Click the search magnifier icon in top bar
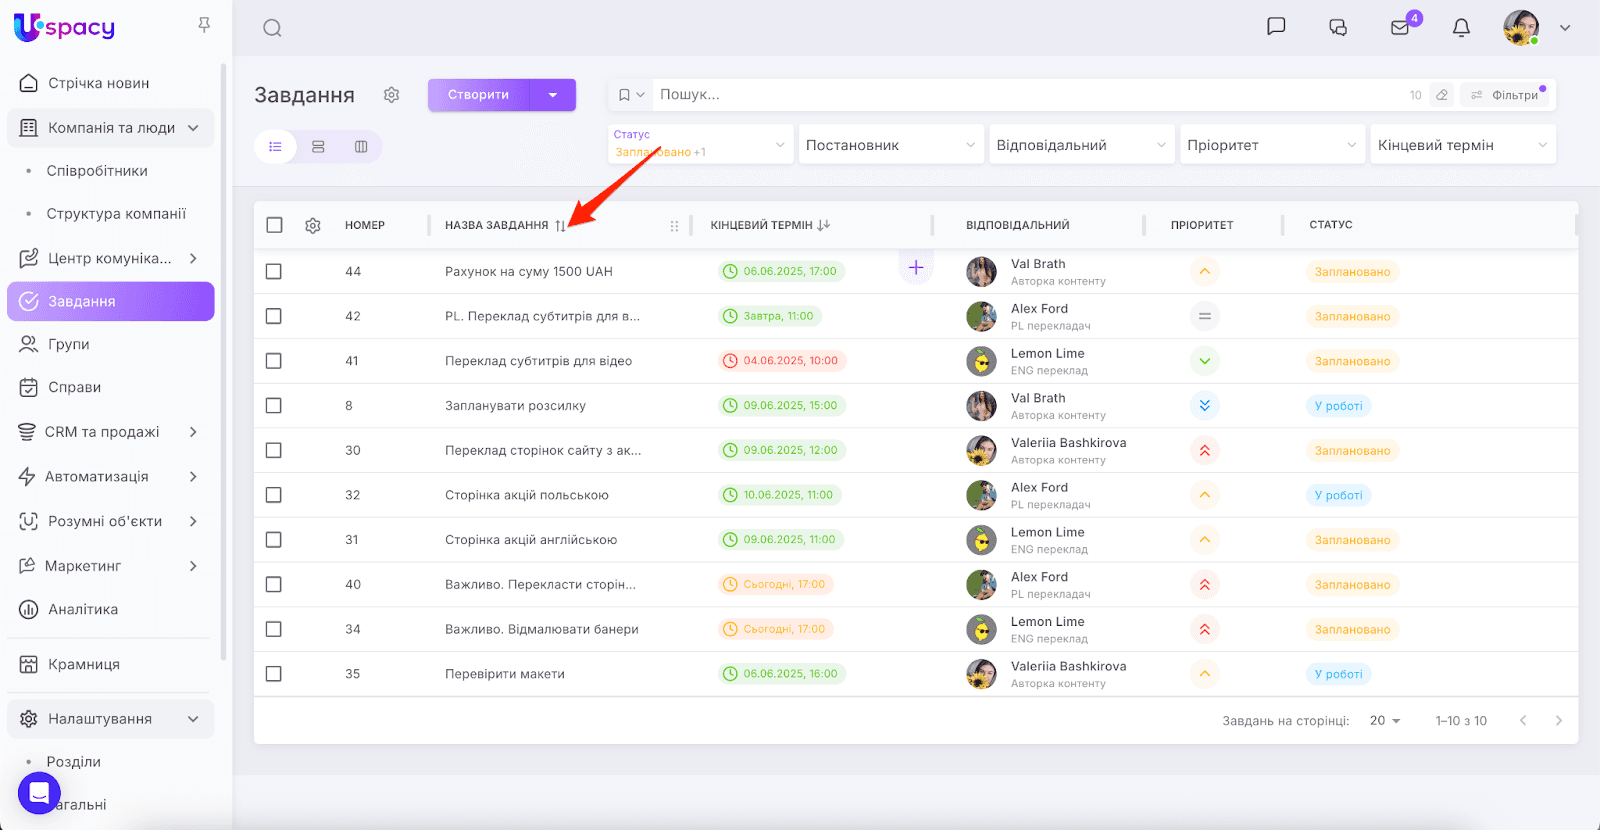Screen dimensions: 1600x830 pyautogui.click(x=272, y=28)
